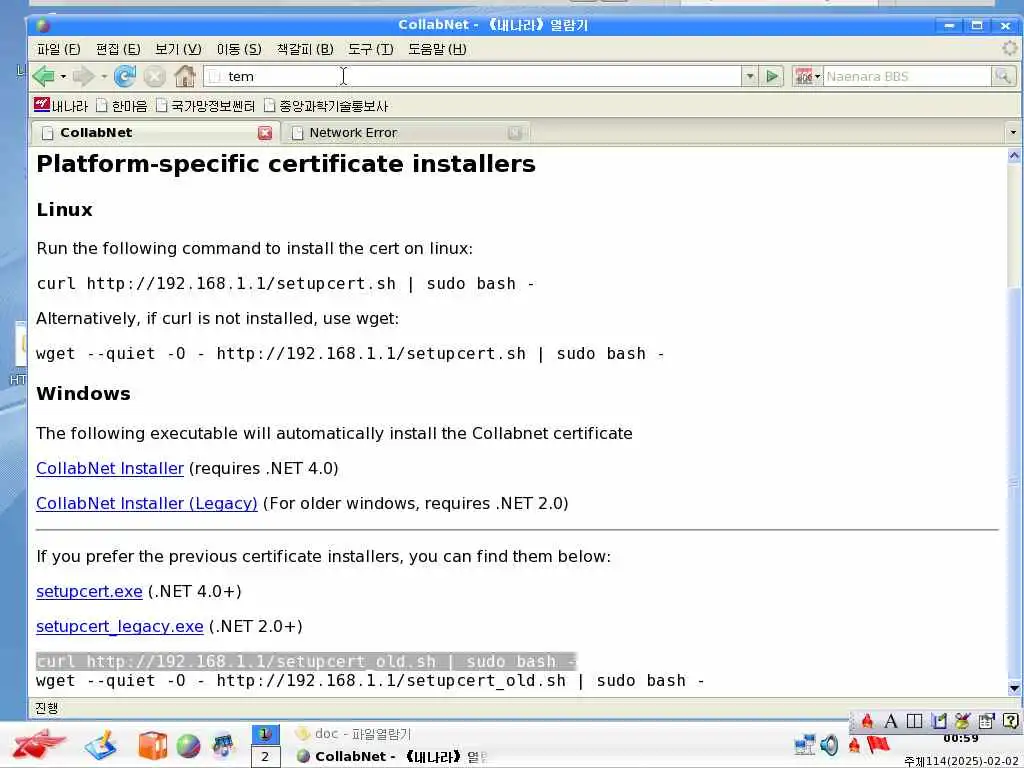Click the keyboard layout icon in input toolbar
This screenshot has height=768, width=1024.
(x=986, y=721)
